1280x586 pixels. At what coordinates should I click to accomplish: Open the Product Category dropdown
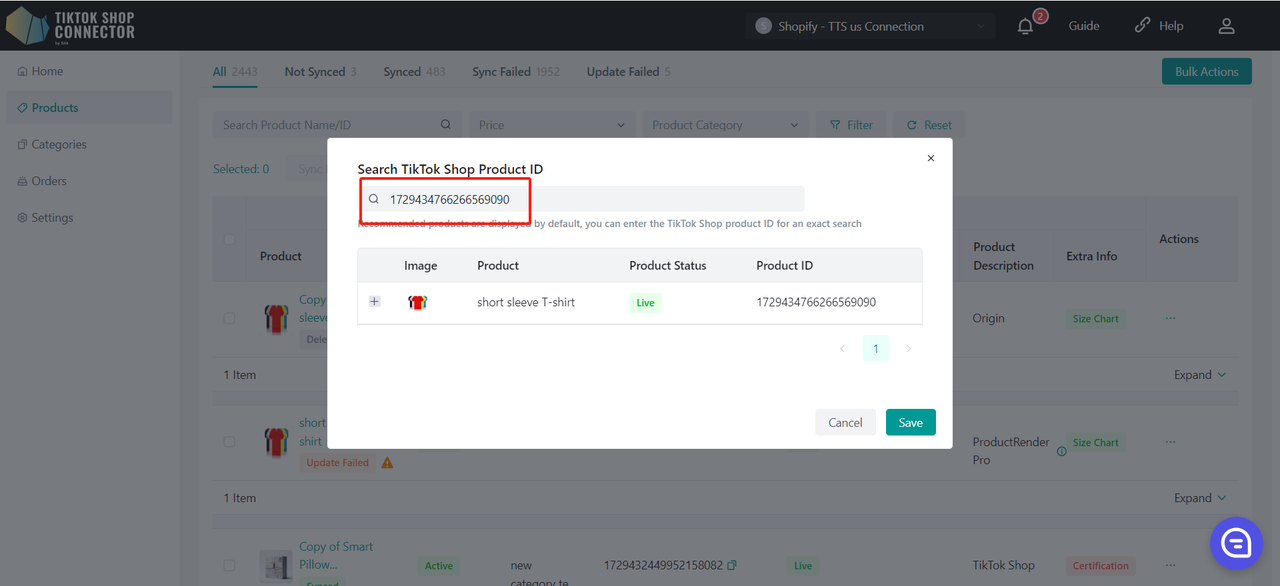[x=725, y=125]
